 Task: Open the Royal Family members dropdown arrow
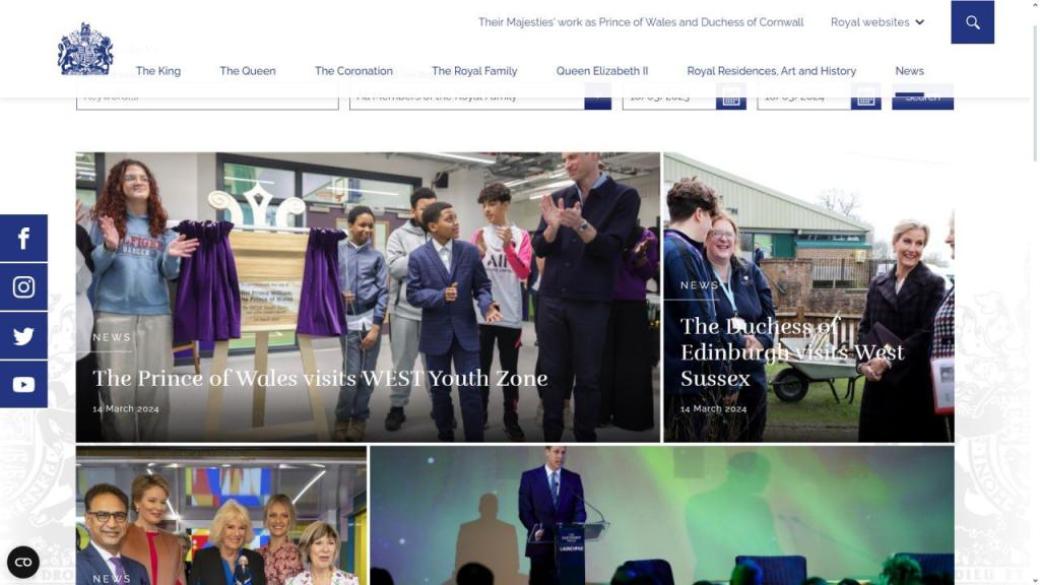tap(598, 100)
